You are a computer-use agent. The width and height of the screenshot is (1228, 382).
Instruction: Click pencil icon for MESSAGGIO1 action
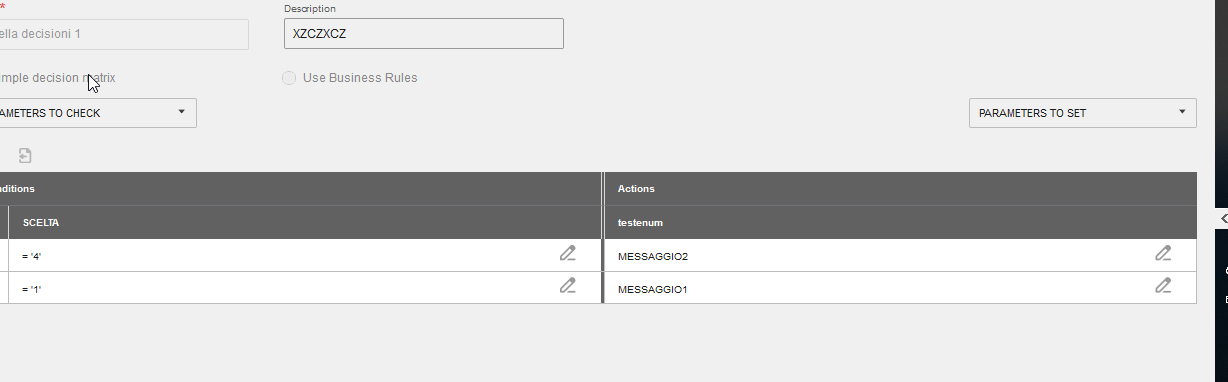click(1163, 286)
